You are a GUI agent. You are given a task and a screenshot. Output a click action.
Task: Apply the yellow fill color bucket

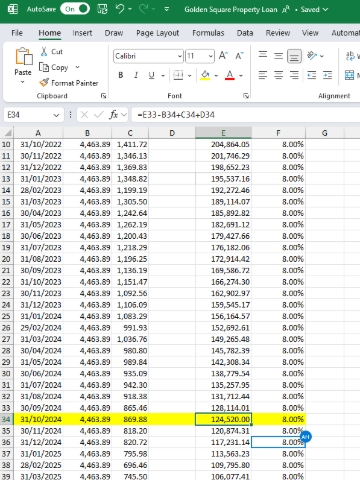[205, 75]
